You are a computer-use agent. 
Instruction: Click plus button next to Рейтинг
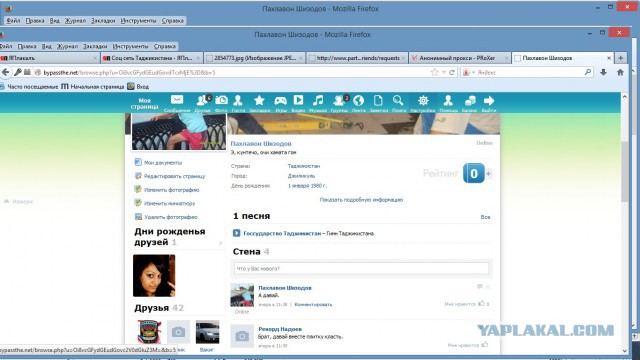click(489, 173)
